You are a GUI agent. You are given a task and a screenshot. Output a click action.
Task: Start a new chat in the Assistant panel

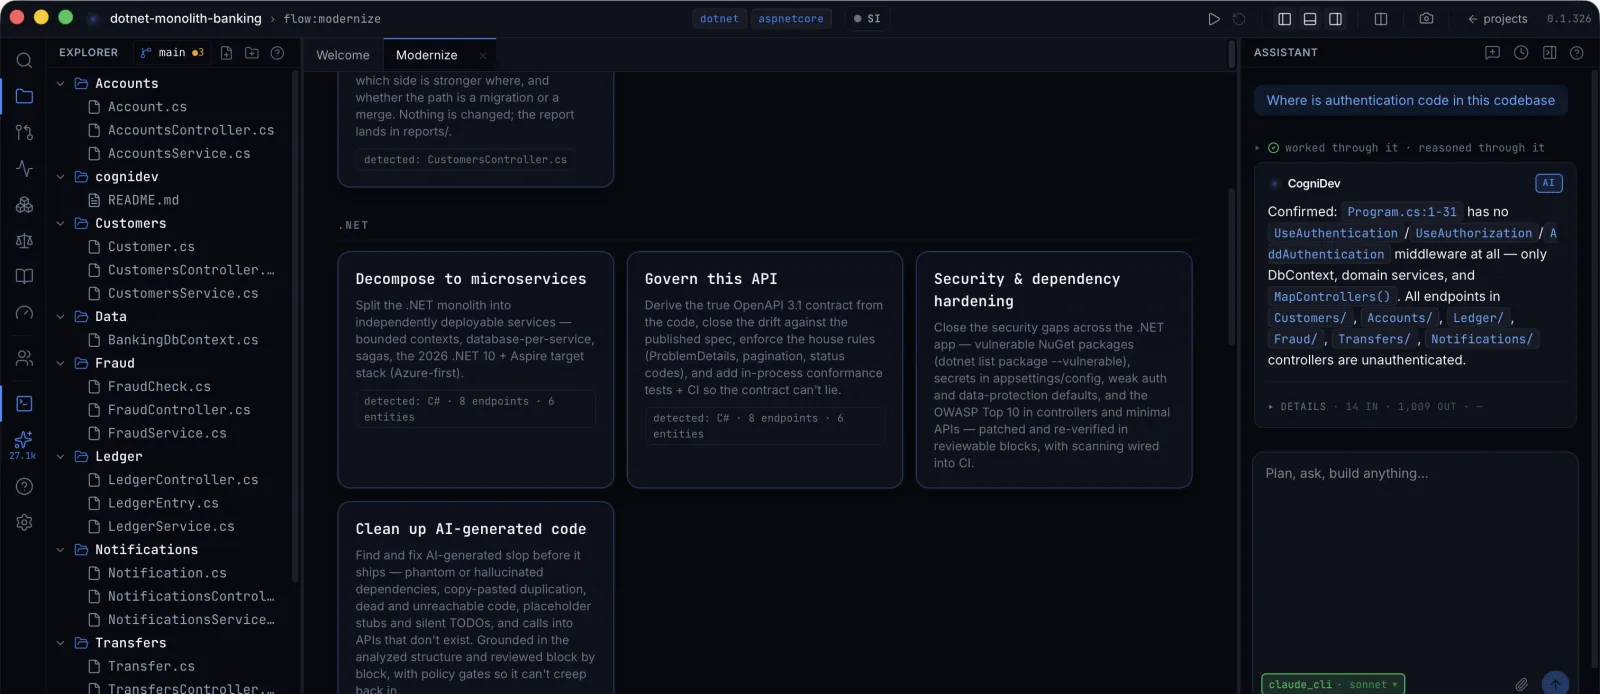tap(1493, 52)
